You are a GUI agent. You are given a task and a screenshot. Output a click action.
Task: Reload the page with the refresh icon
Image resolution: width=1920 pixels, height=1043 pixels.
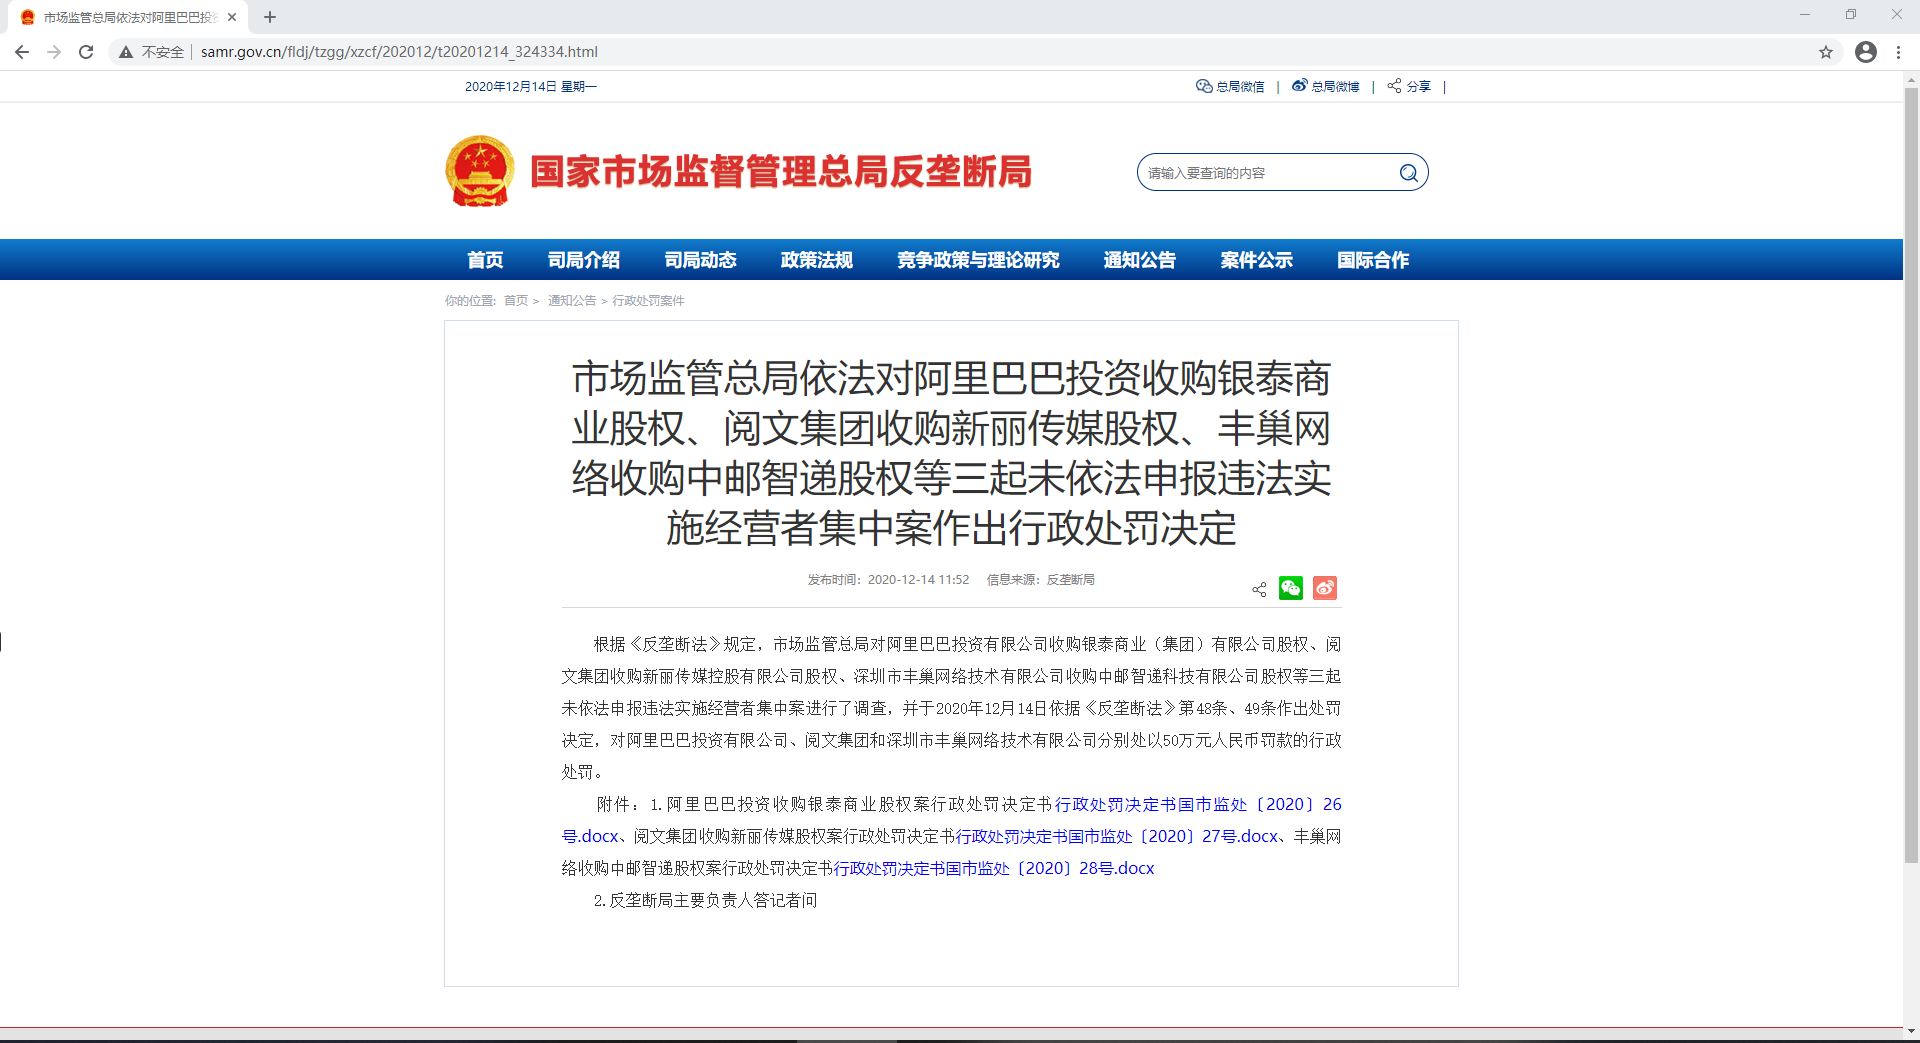point(86,52)
